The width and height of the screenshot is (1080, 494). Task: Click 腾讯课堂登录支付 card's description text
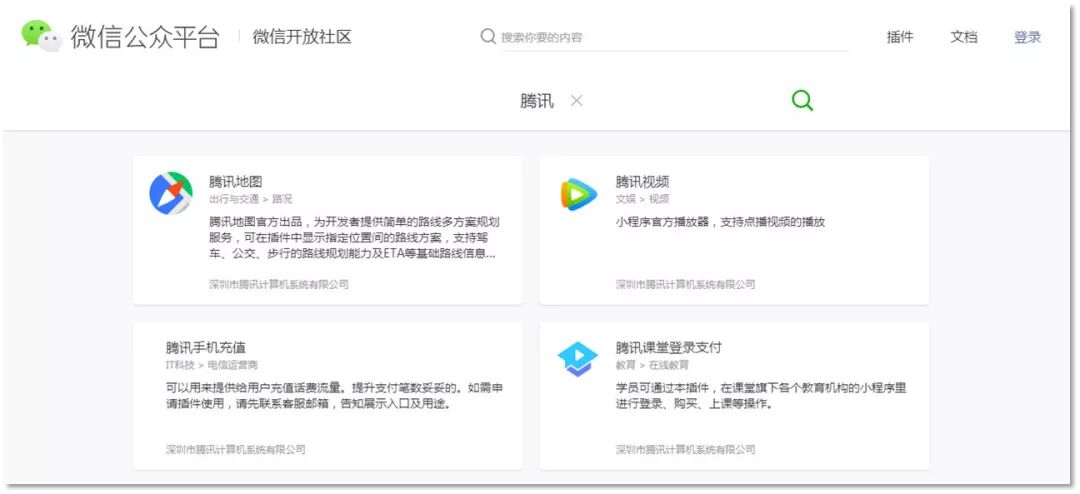click(x=761, y=395)
